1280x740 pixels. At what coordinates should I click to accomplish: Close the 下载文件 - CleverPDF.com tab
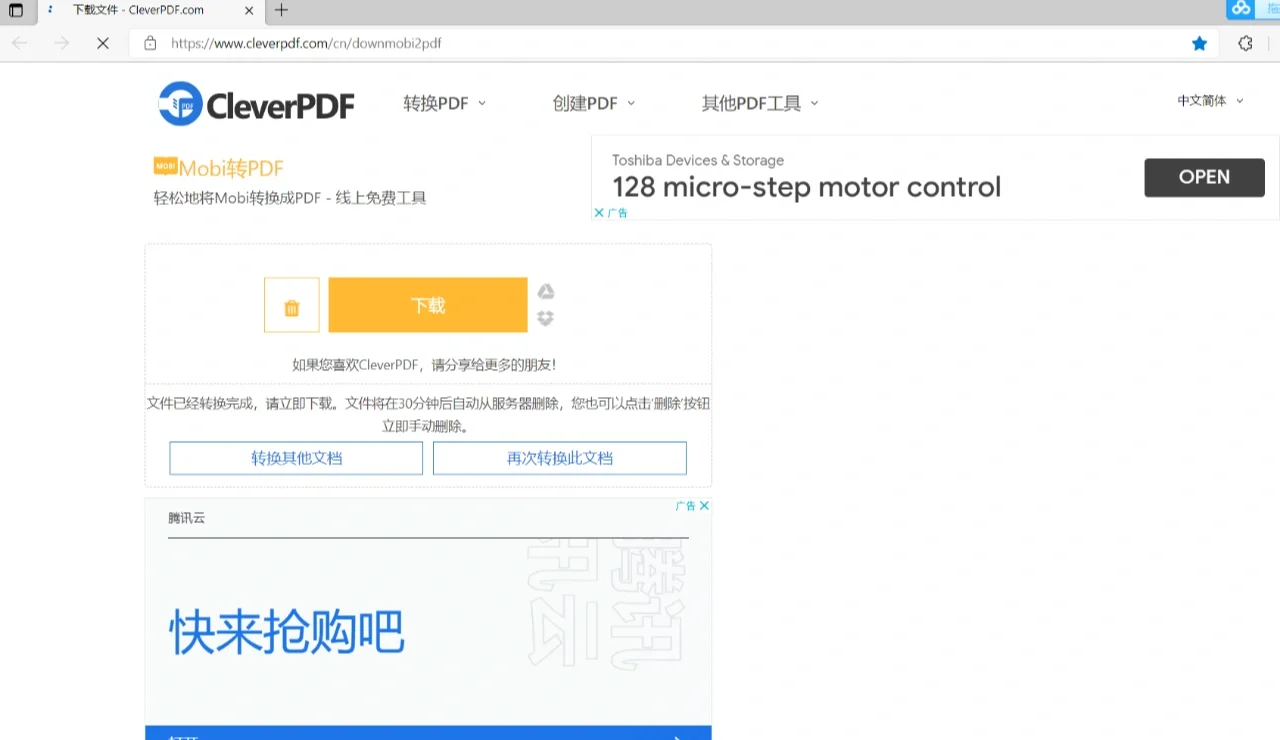click(x=249, y=10)
